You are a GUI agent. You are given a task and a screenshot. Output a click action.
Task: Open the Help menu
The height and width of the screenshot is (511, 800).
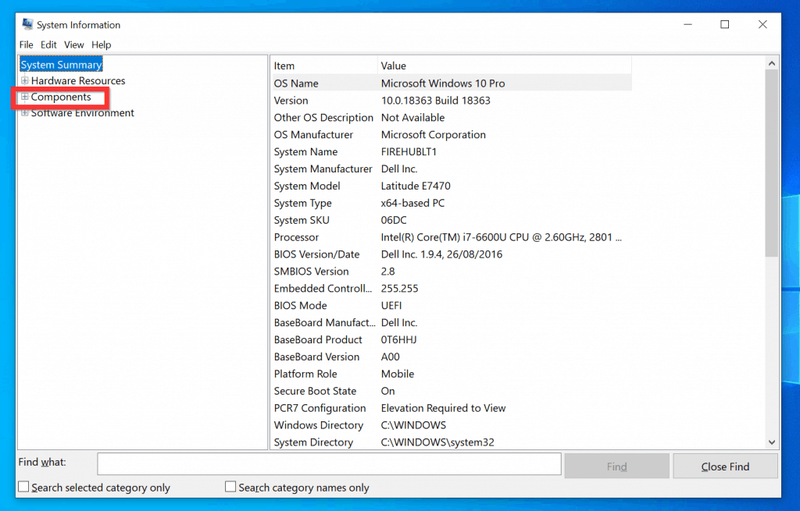click(101, 45)
